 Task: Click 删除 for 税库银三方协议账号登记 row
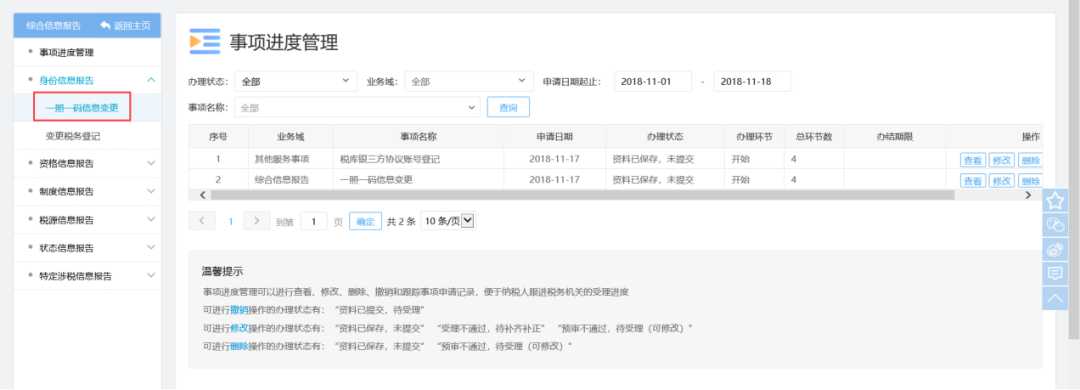point(1030,160)
